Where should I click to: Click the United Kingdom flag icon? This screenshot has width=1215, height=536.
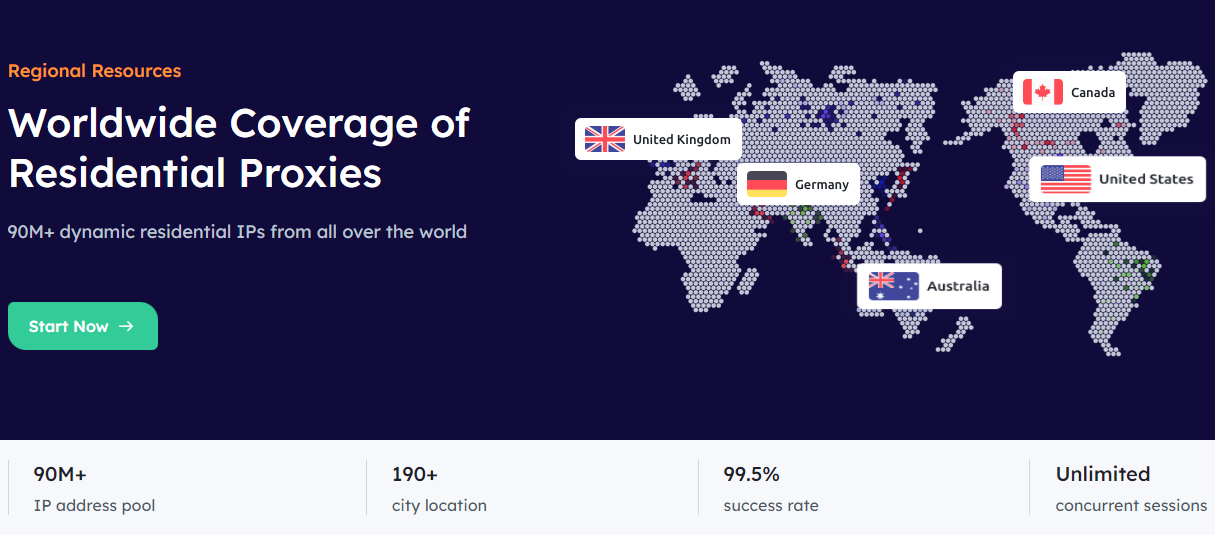click(x=605, y=139)
